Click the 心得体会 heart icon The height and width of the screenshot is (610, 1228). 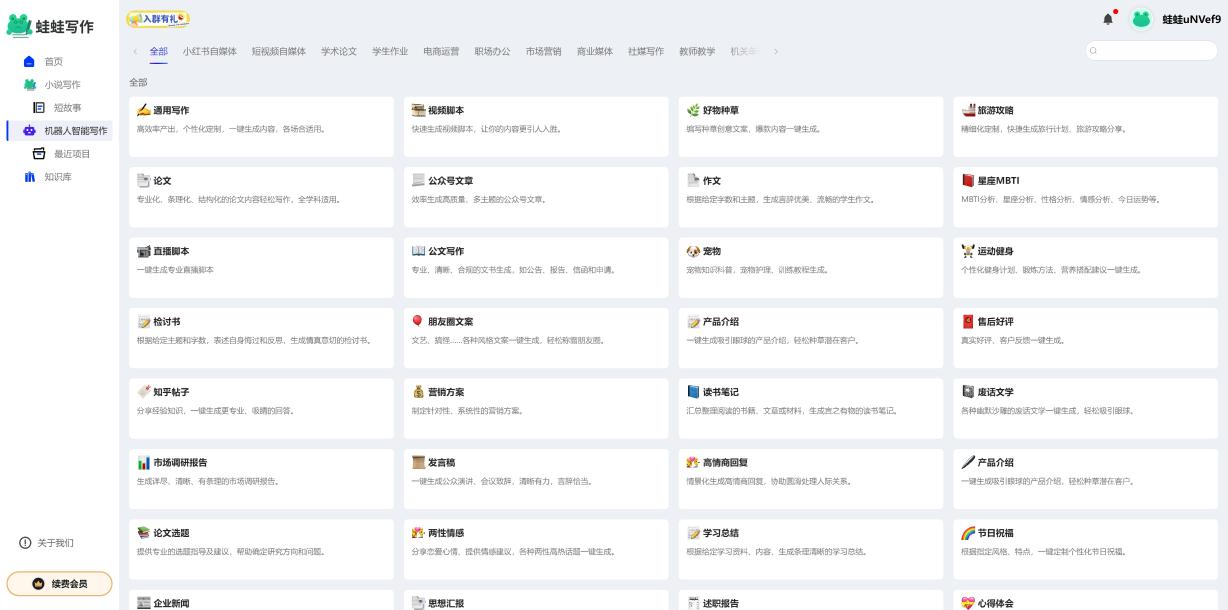pyautogui.click(x=968, y=603)
